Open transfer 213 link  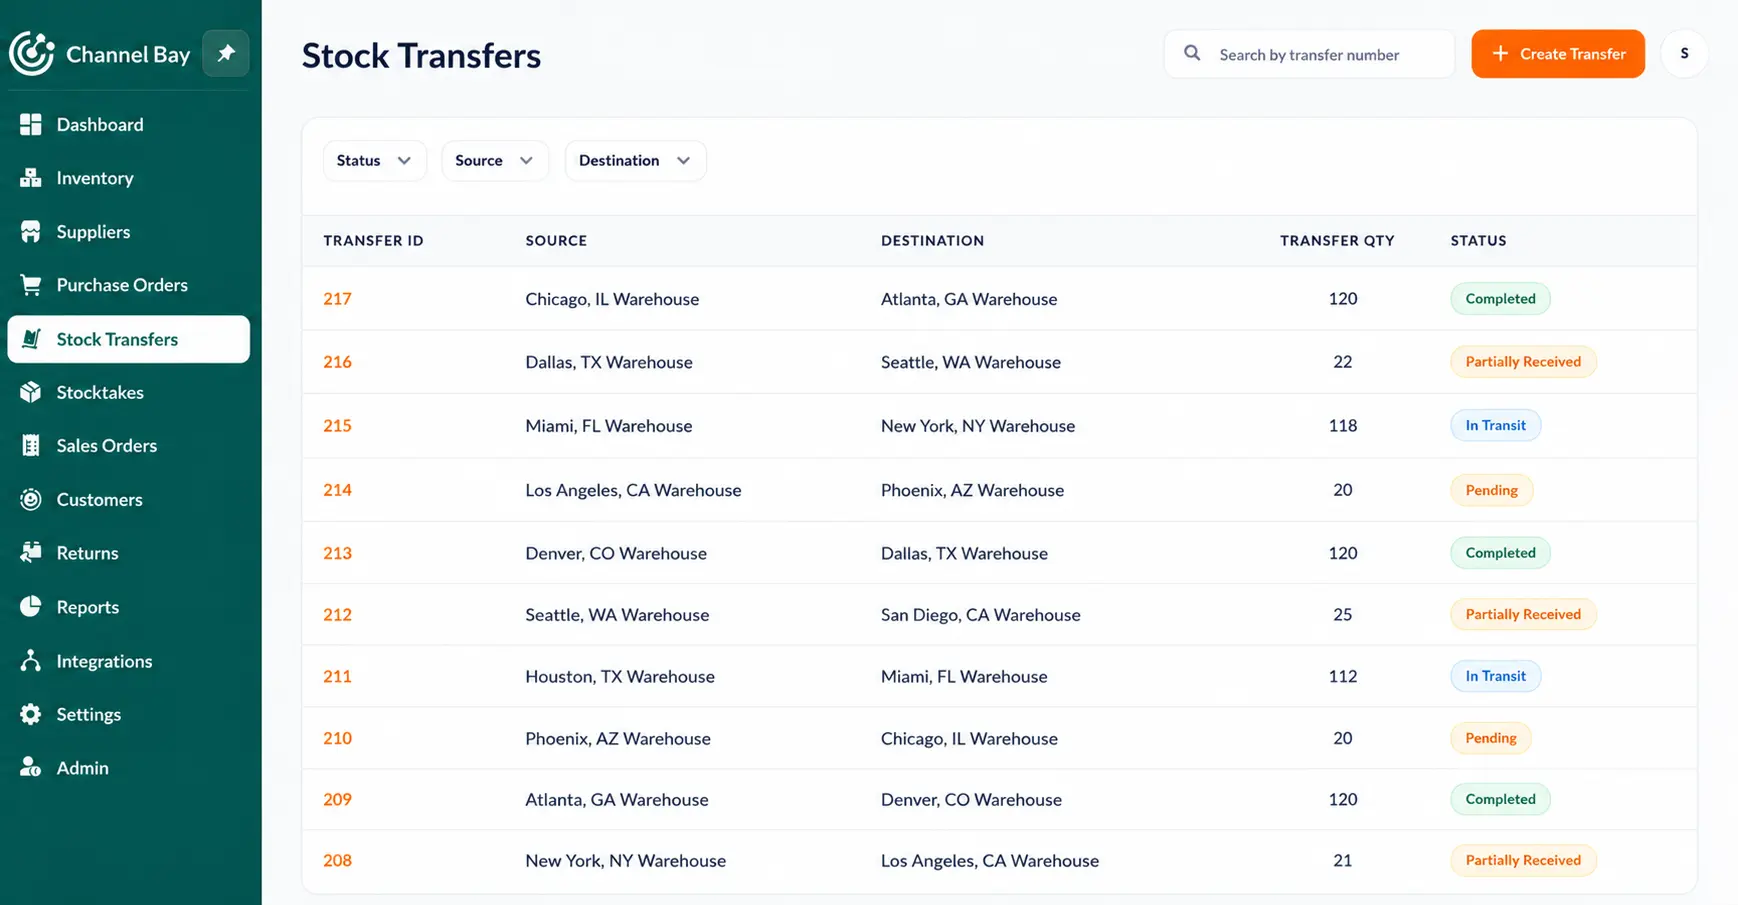click(x=337, y=553)
